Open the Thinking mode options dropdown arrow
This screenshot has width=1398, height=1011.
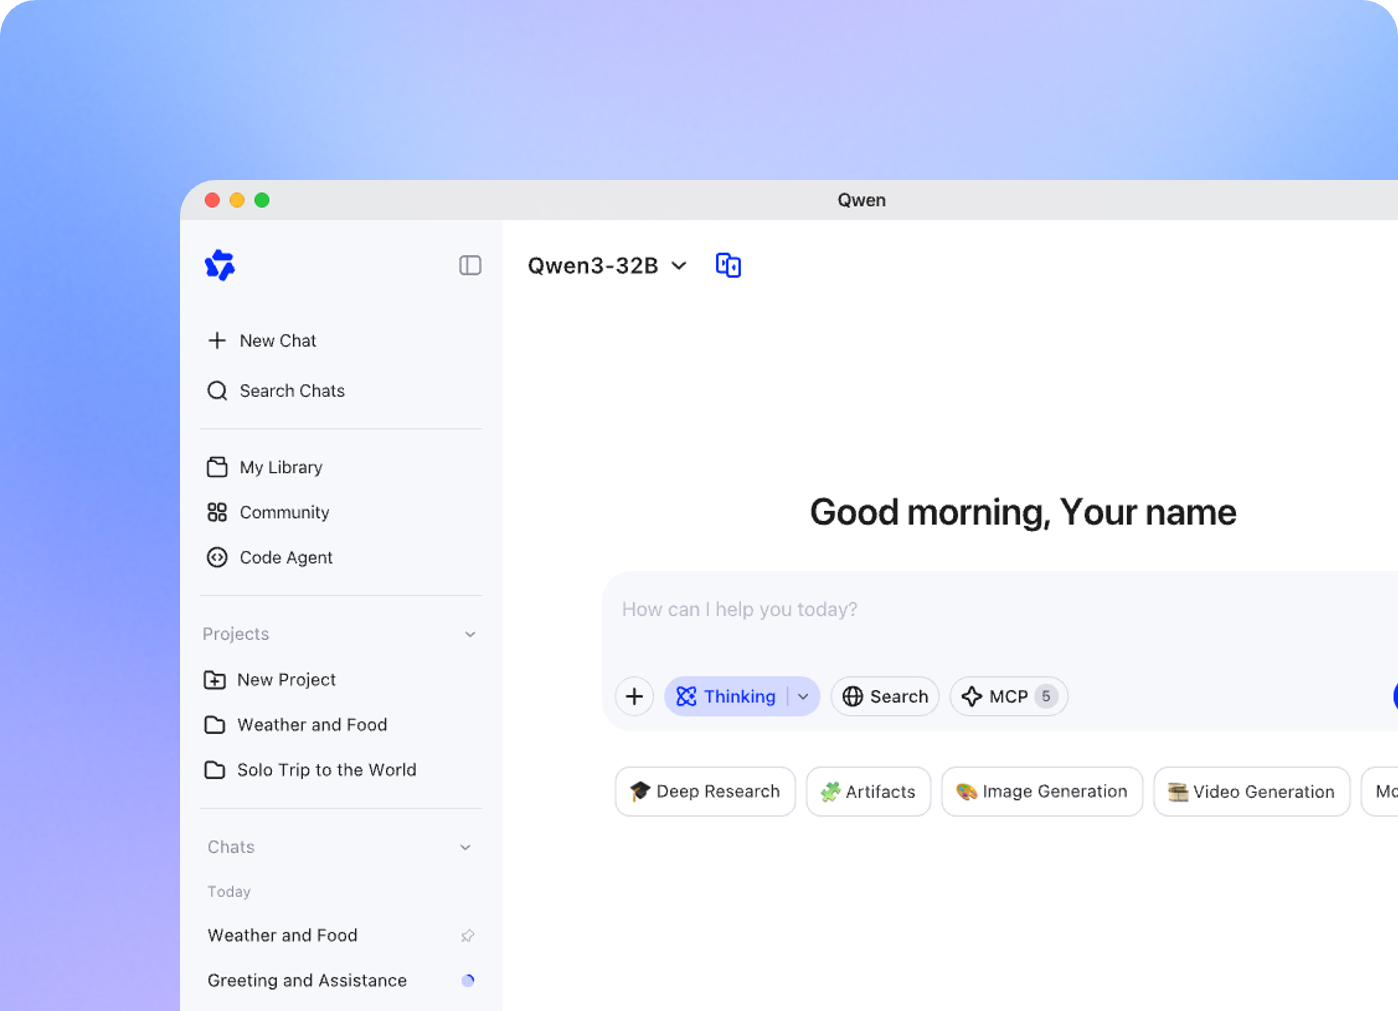[803, 696]
